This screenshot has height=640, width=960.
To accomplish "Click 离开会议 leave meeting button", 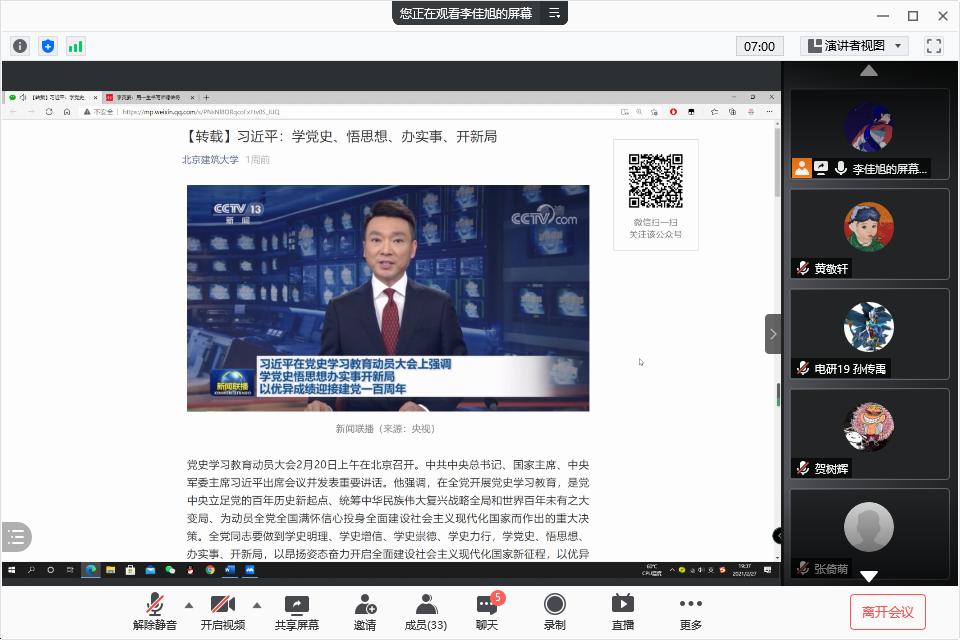I will point(888,611).
